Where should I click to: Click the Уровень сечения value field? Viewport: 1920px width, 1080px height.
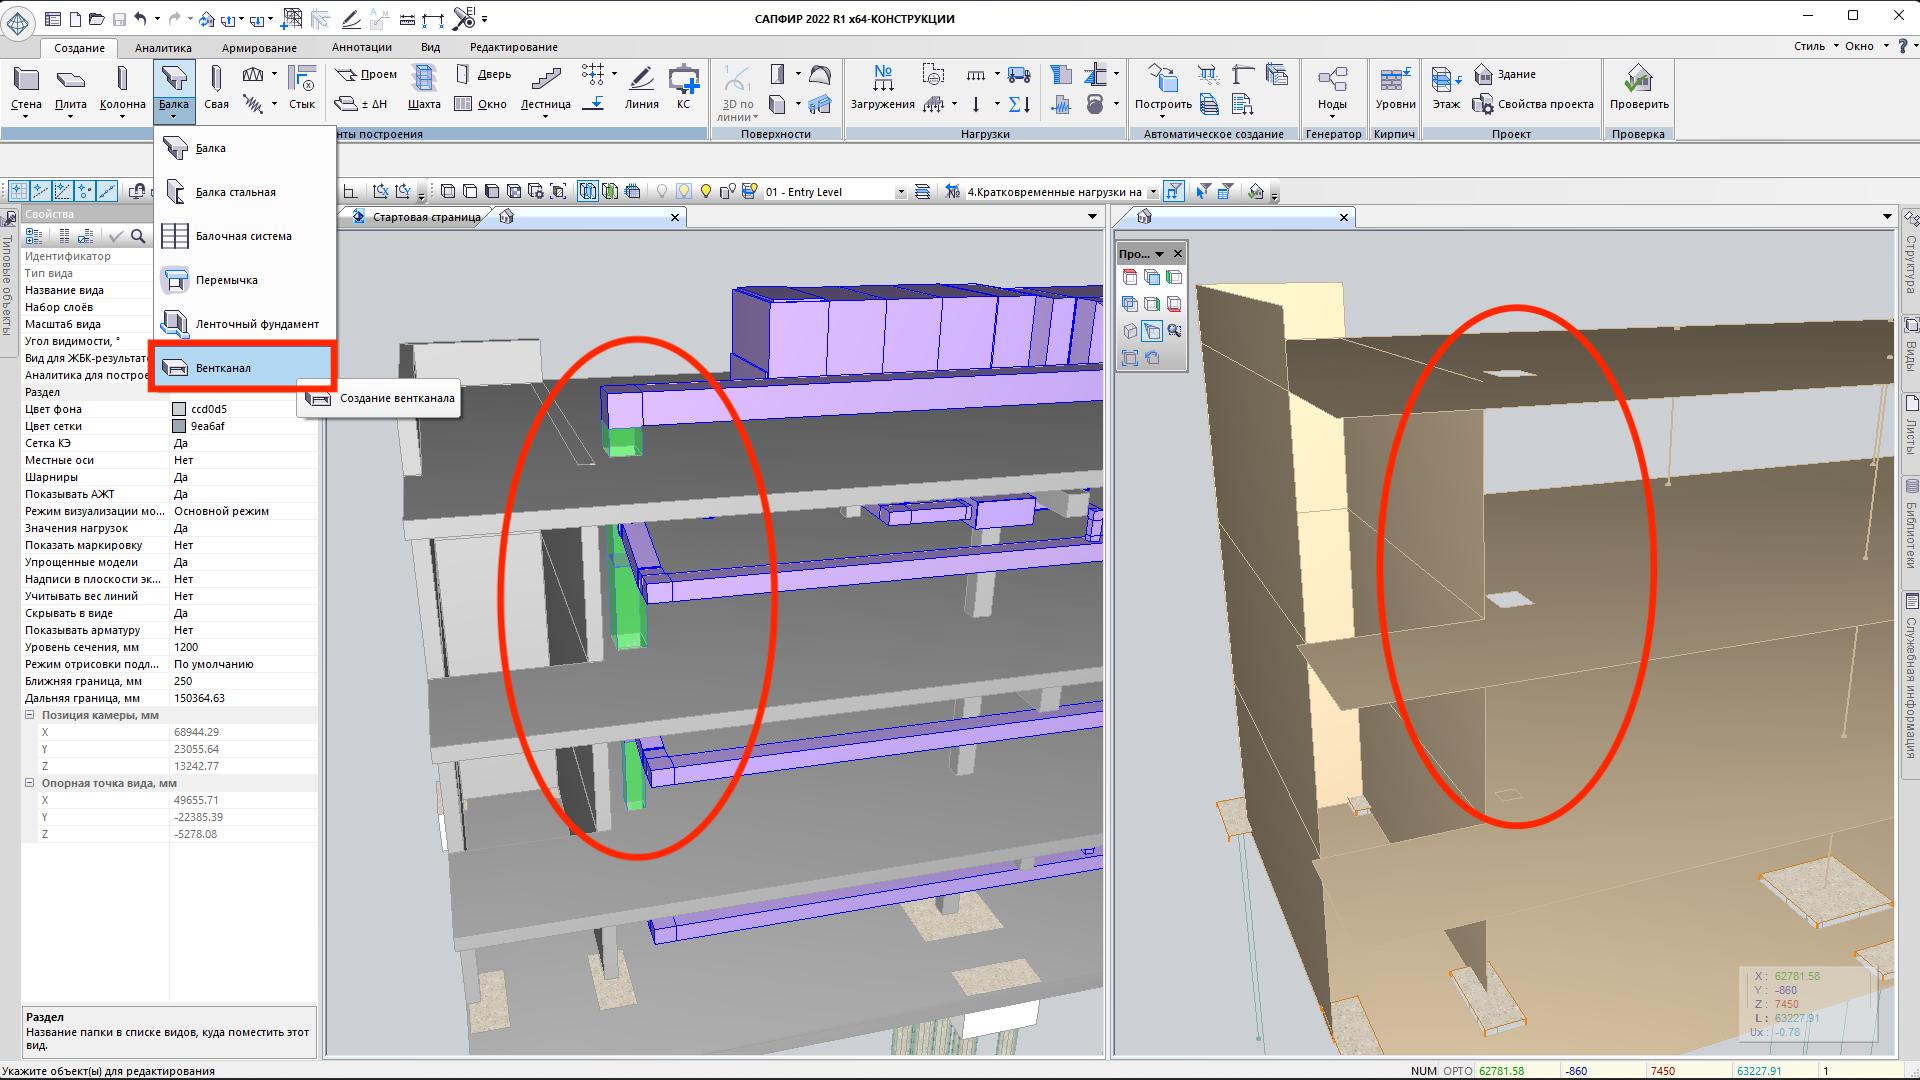240,647
